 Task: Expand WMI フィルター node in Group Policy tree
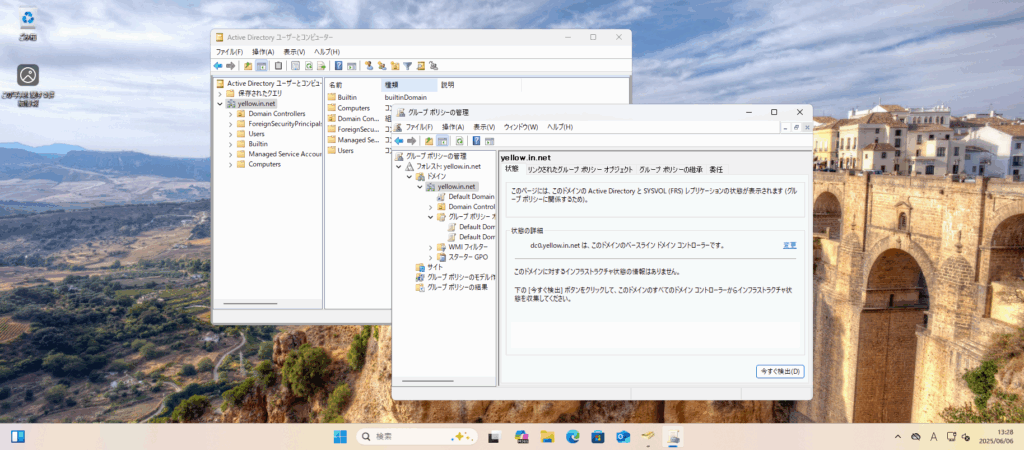tap(430, 247)
